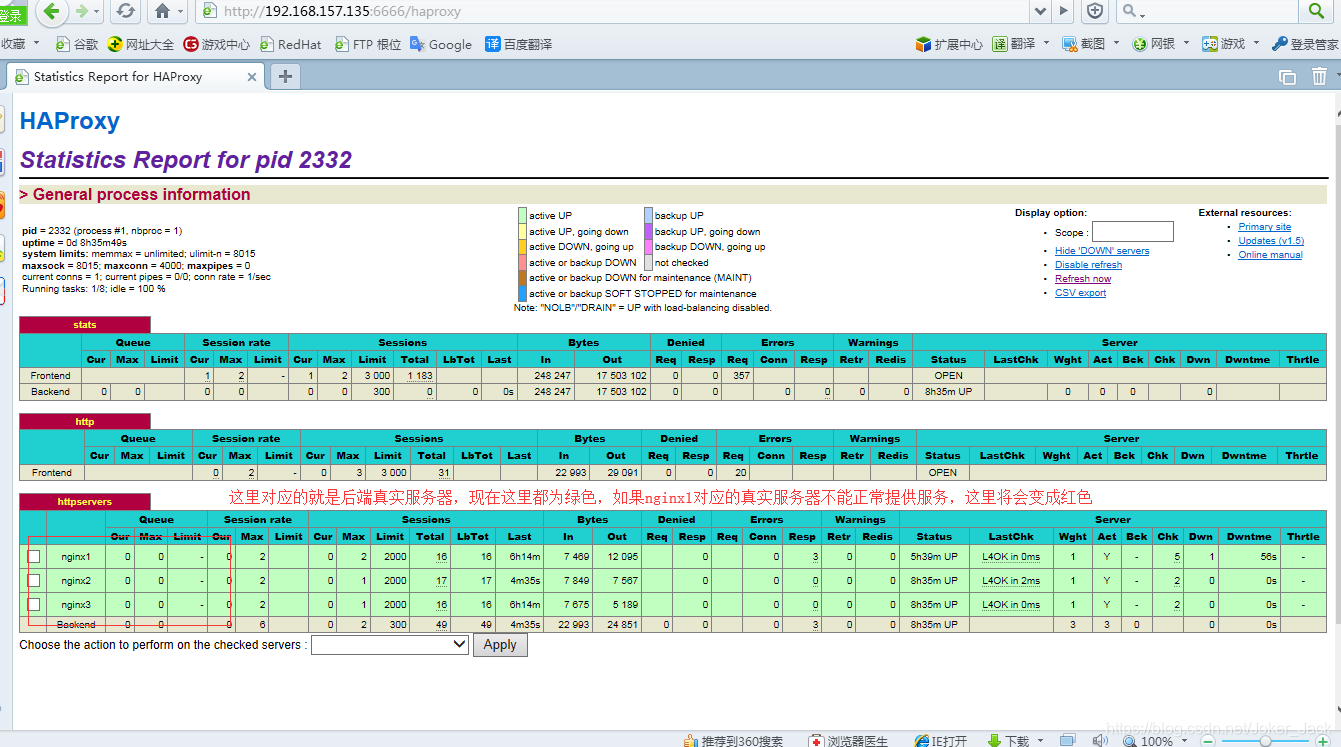This screenshot has width=1341, height=747.
Task: Select the Statistics Report for HAProxy tab
Action: (x=135, y=76)
